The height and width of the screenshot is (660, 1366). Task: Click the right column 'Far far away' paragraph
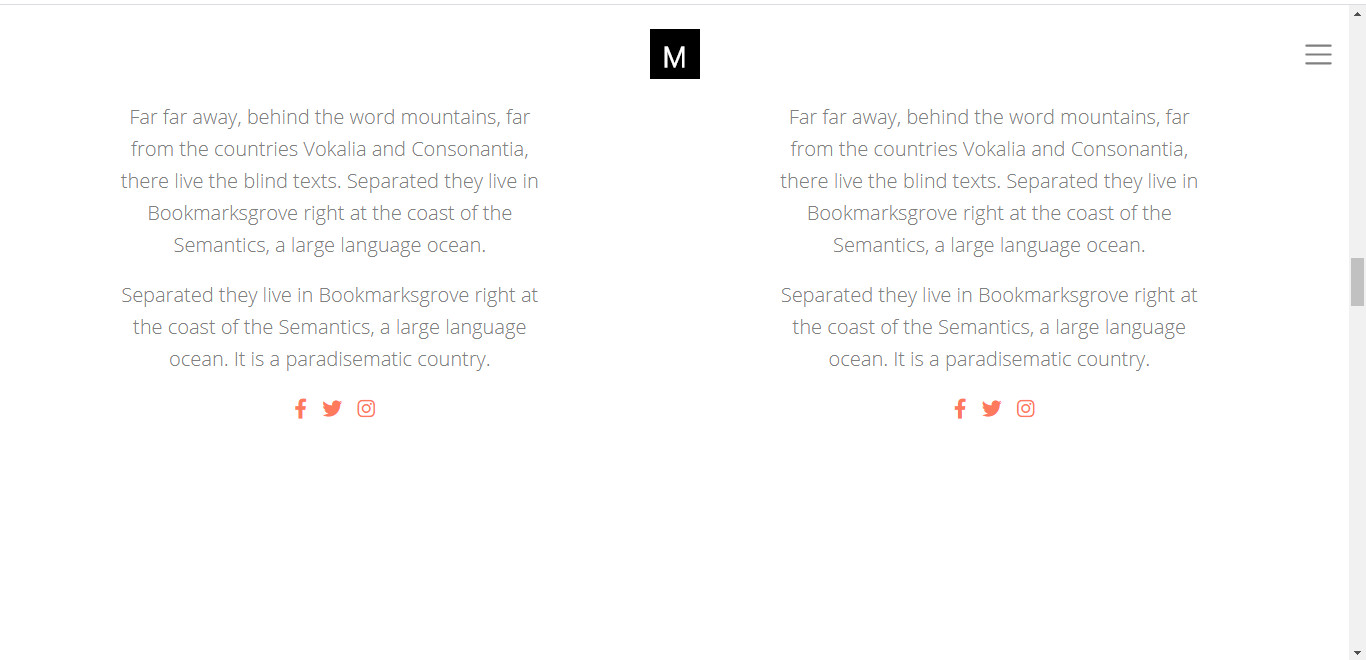(x=989, y=181)
